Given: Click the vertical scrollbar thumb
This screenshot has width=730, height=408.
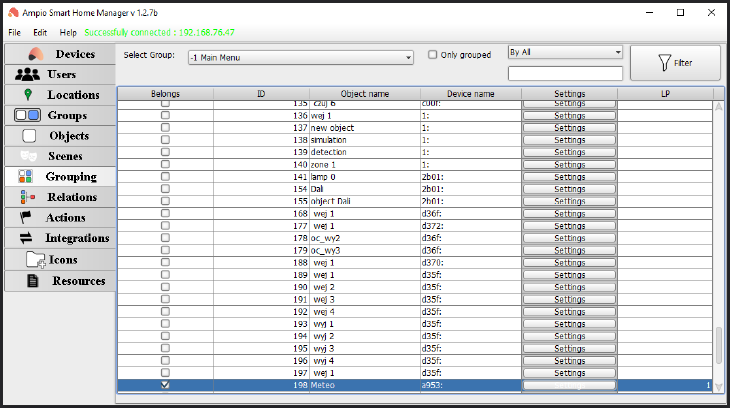Looking at the screenshot, I should (x=719, y=346).
